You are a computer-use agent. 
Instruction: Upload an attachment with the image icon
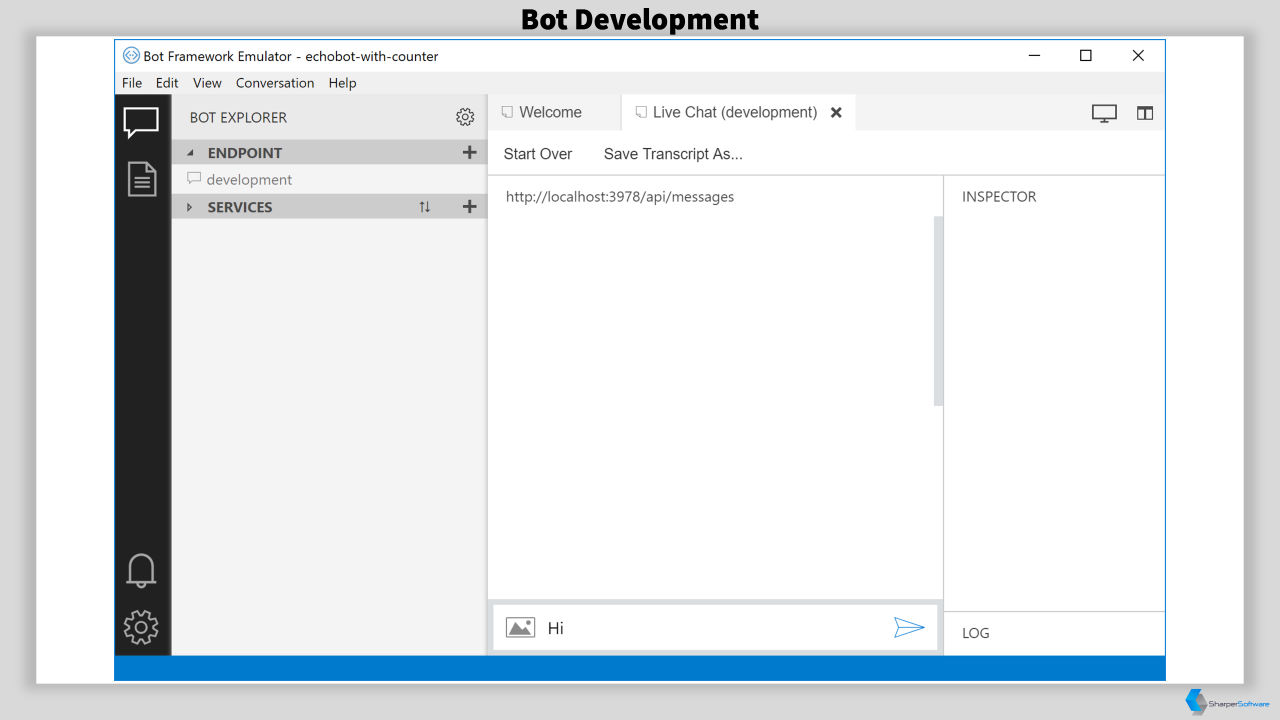[520, 628]
